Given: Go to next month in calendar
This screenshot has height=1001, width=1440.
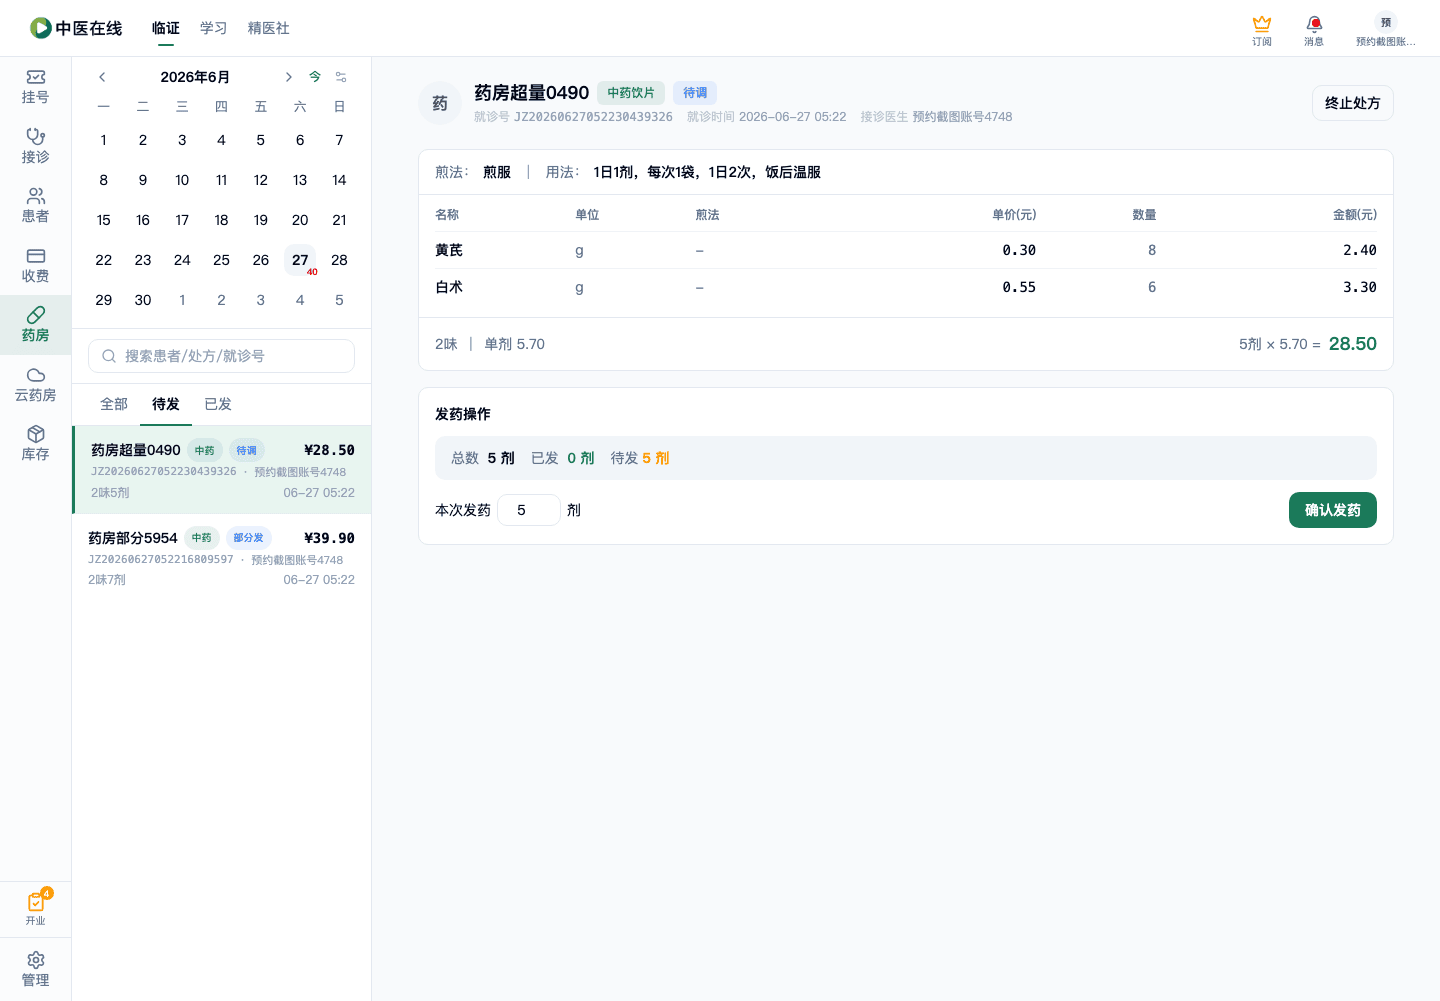Looking at the screenshot, I should [x=288, y=77].
